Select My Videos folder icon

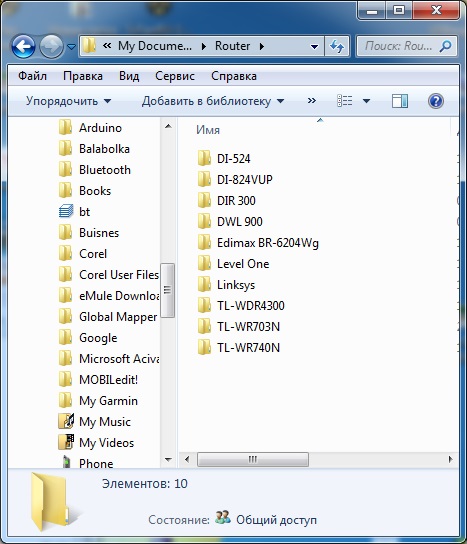tap(66, 442)
